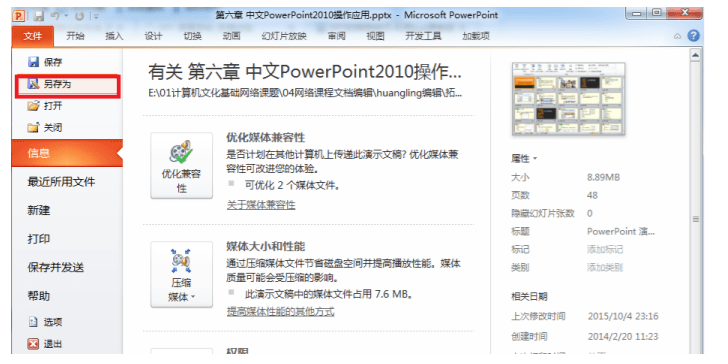Click the last modified time 2015/10/4 23:16

pyautogui.click(x=623, y=317)
